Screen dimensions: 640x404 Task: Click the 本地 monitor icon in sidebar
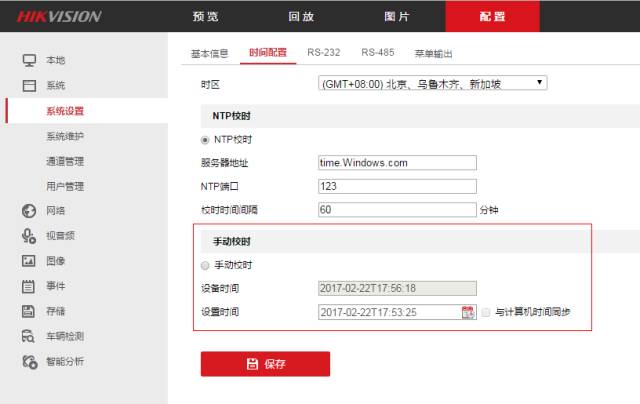pyautogui.click(x=29, y=61)
